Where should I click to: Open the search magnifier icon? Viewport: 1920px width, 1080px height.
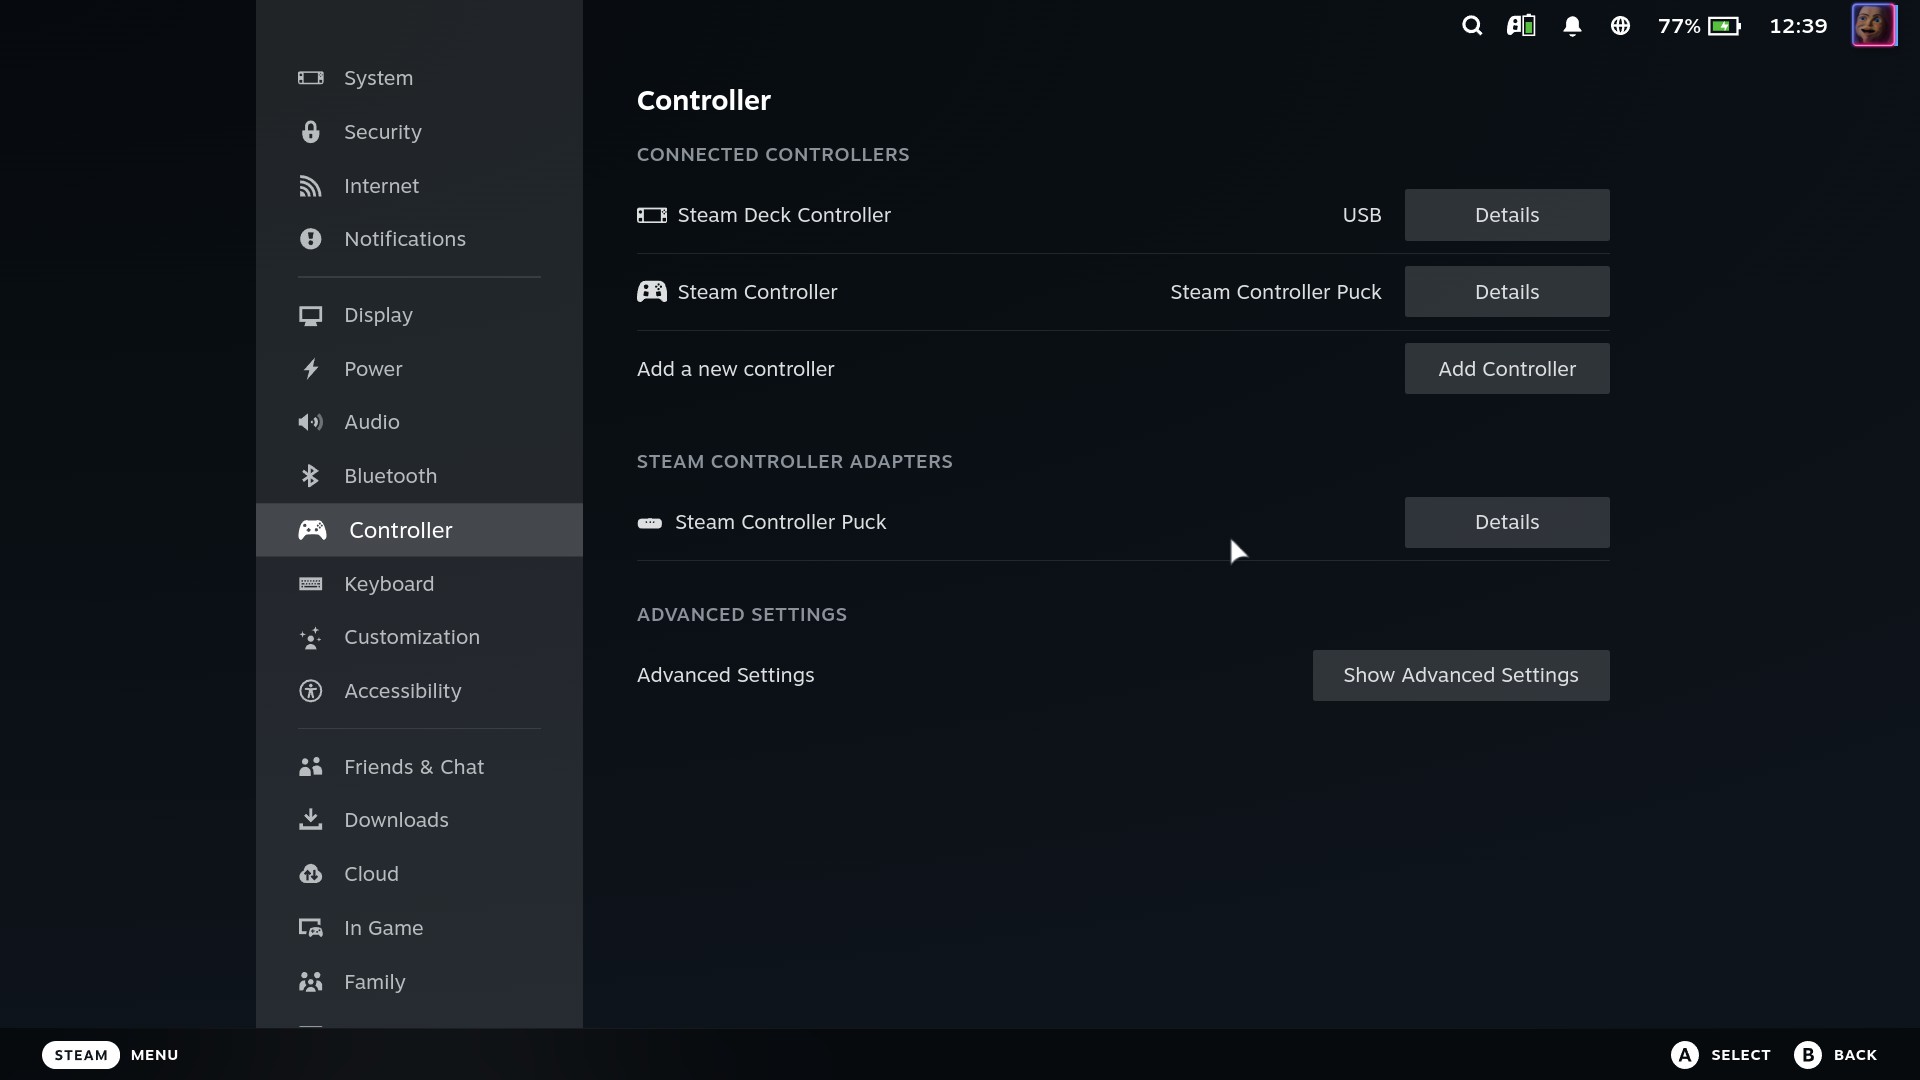tap(1471, 26)
